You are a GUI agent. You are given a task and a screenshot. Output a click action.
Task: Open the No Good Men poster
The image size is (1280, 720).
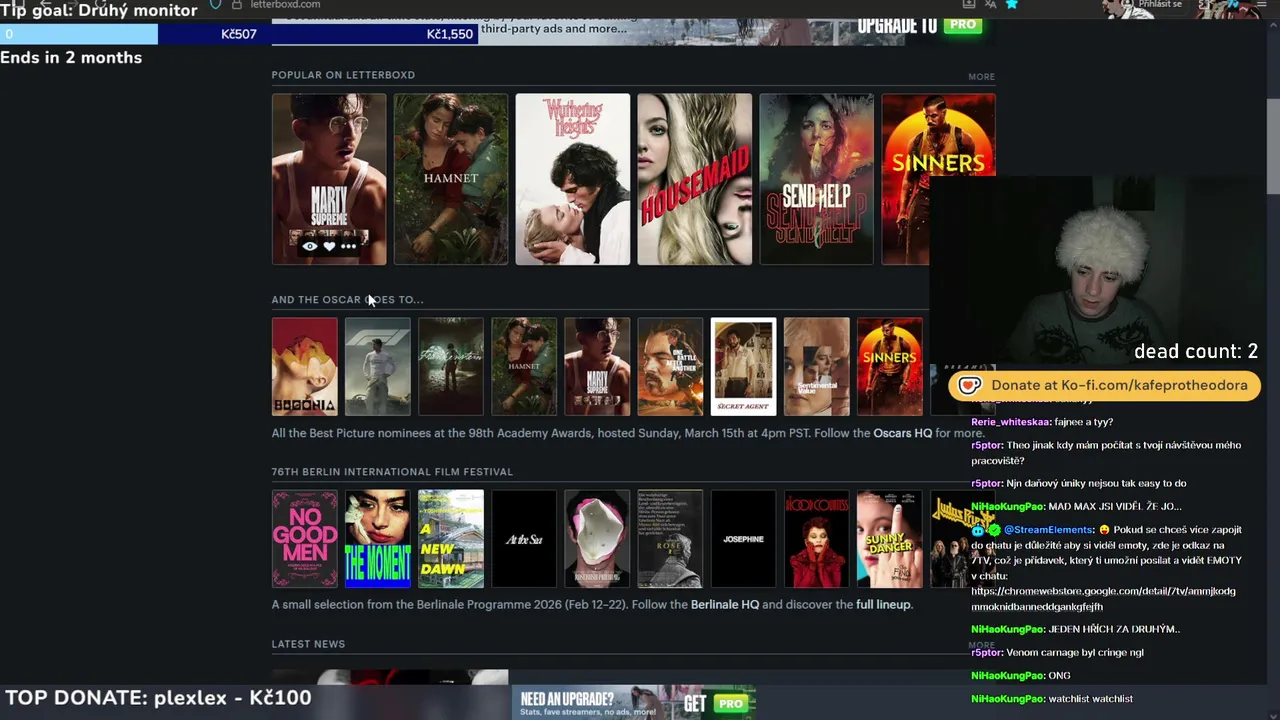[305, 539]
